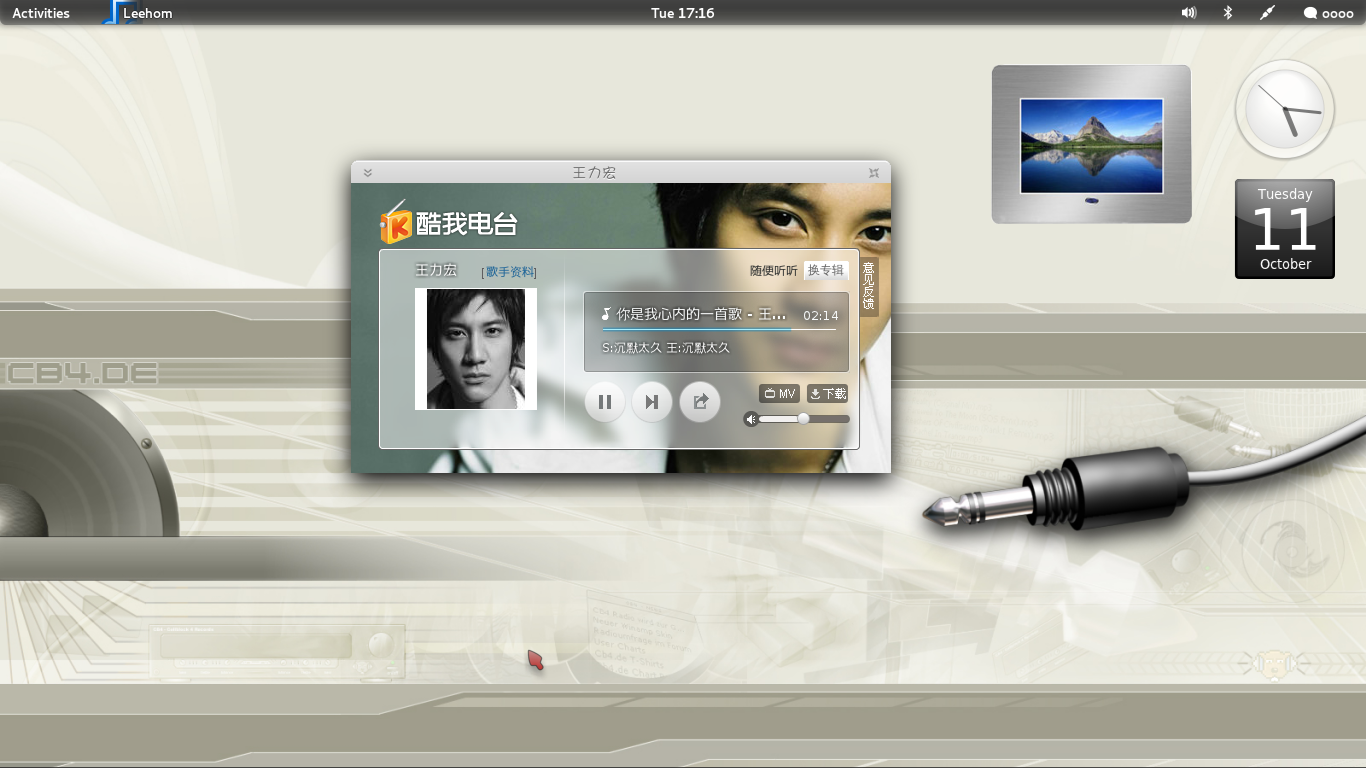This screenshot has width=1366, height=768.
Task: Click the 02:14 time display
Action: (x=821, y=315)
